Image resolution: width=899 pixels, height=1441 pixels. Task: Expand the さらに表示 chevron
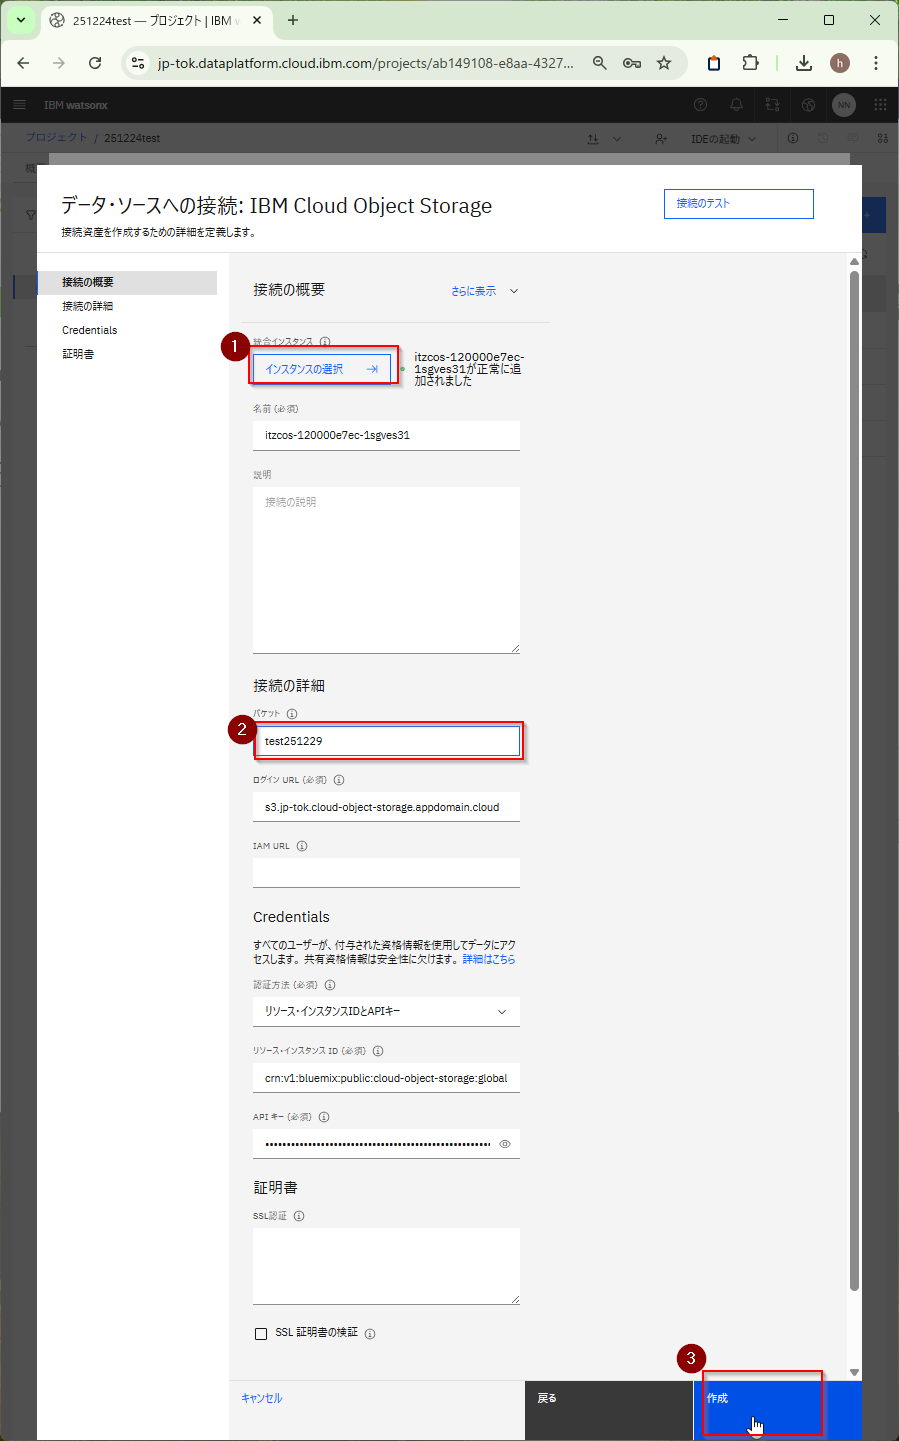514,291
